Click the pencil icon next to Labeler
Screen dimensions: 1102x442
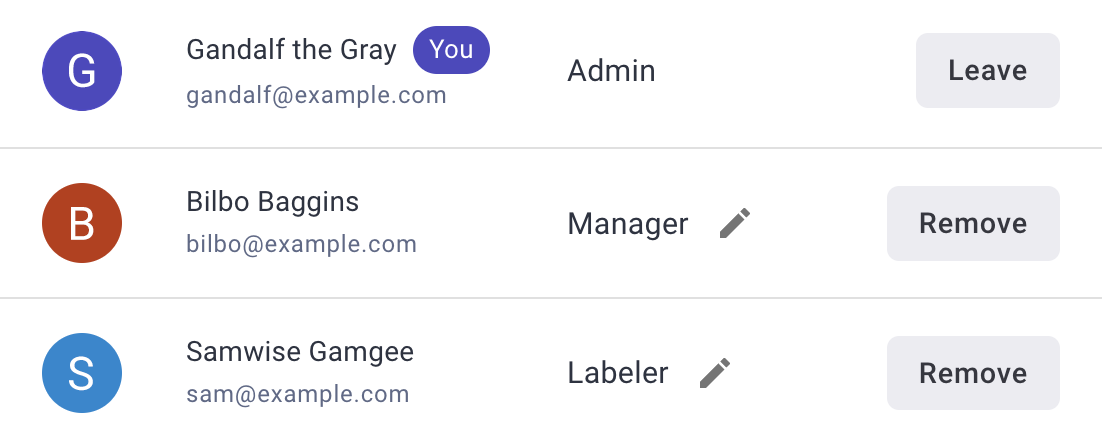click(715, 373)
